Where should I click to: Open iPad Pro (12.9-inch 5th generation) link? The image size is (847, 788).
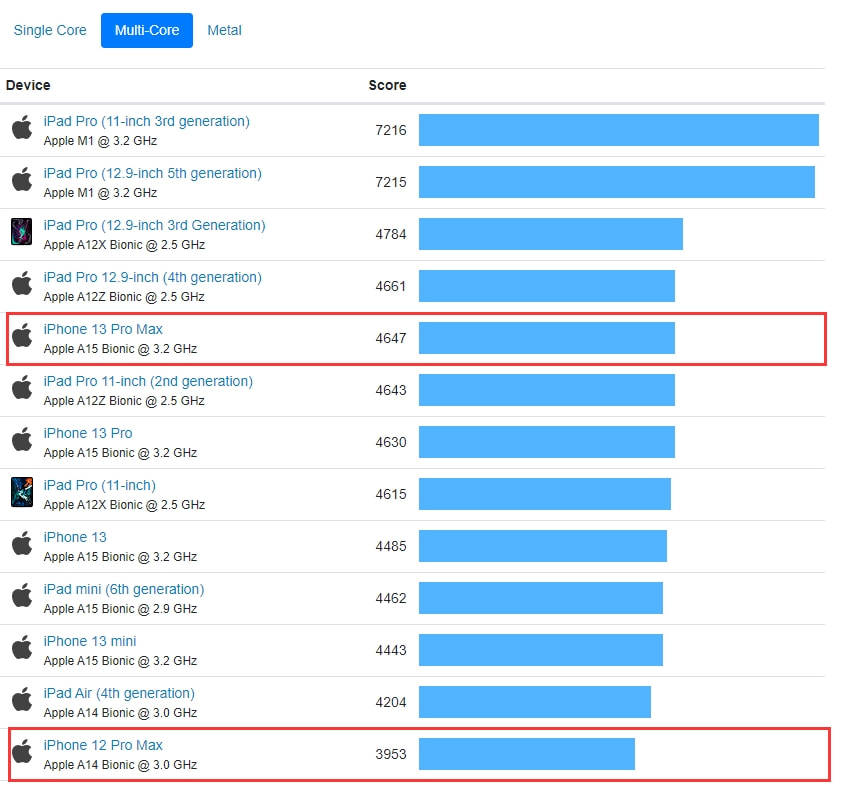152,173
